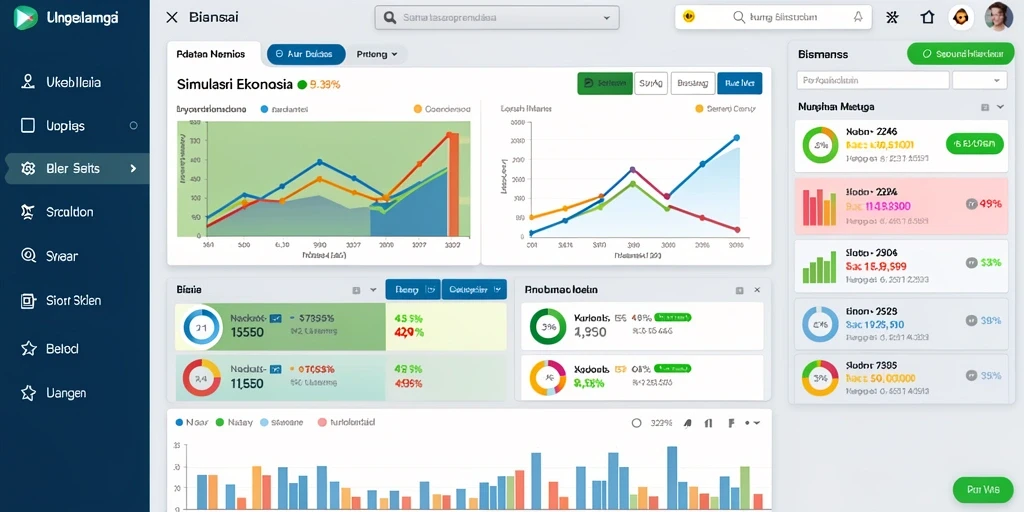Click the input field under Bismanss

click(872, 80)
